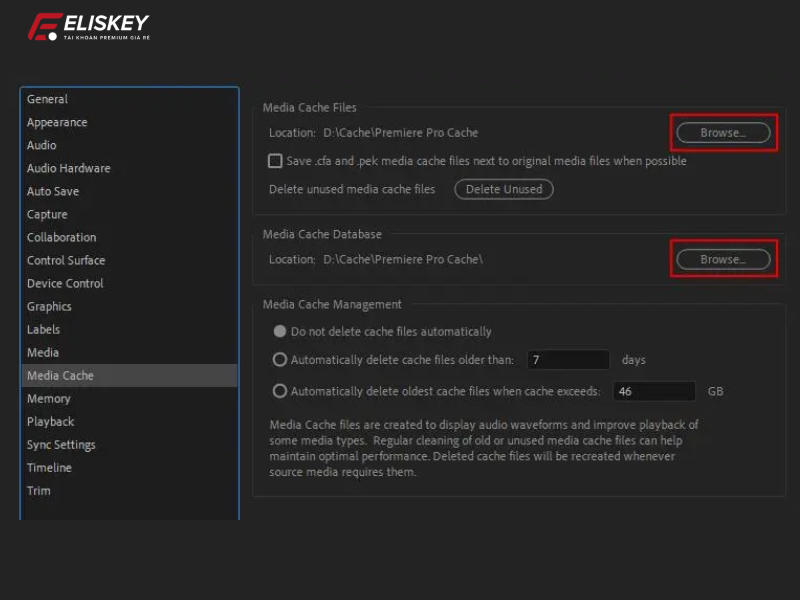800x600 pixels.
Task: Open the Graphics preferences section
Action: [49, 306]
